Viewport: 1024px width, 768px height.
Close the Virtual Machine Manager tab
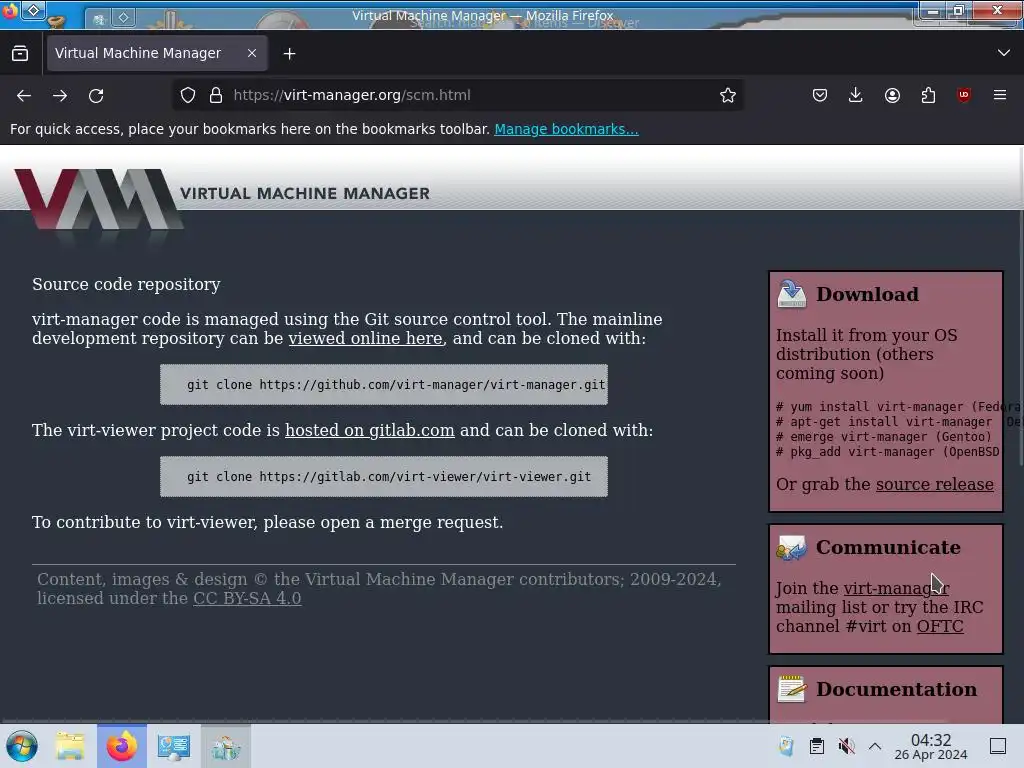point(252,54)
